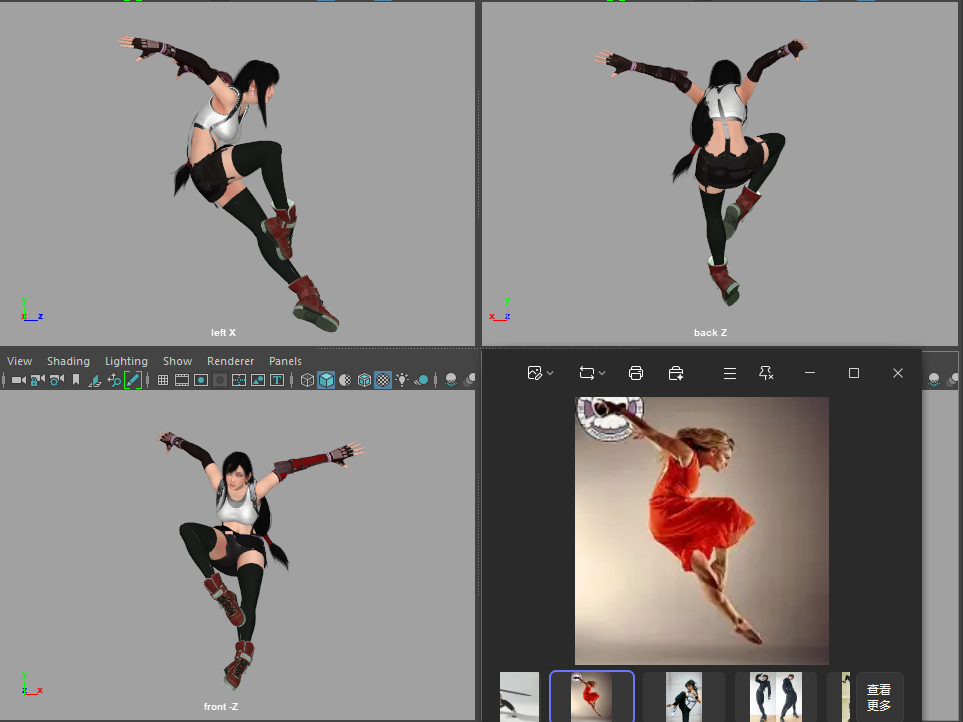963x722 pixels.
Task: Toggle the Textured checkerboard display icon
Action: [x=383, y=380]
